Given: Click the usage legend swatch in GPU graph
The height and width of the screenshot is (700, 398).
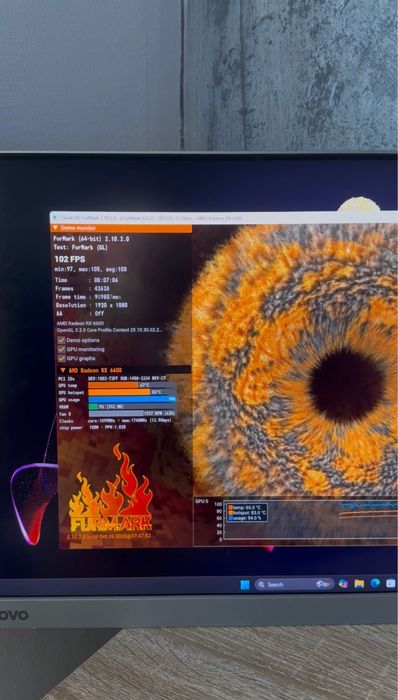Looking at the screenshot, I should point(230,518).
